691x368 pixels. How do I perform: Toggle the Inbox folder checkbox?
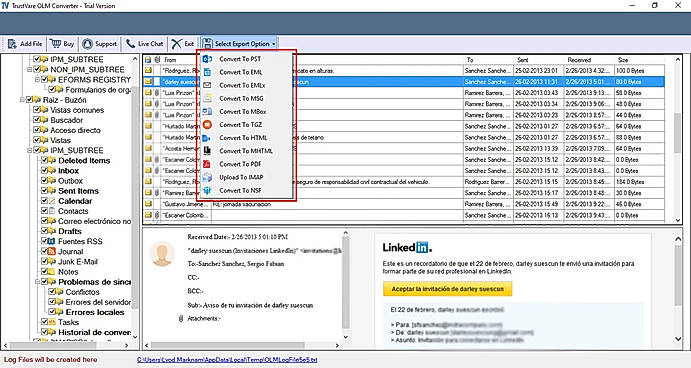(x=45, y=170)
